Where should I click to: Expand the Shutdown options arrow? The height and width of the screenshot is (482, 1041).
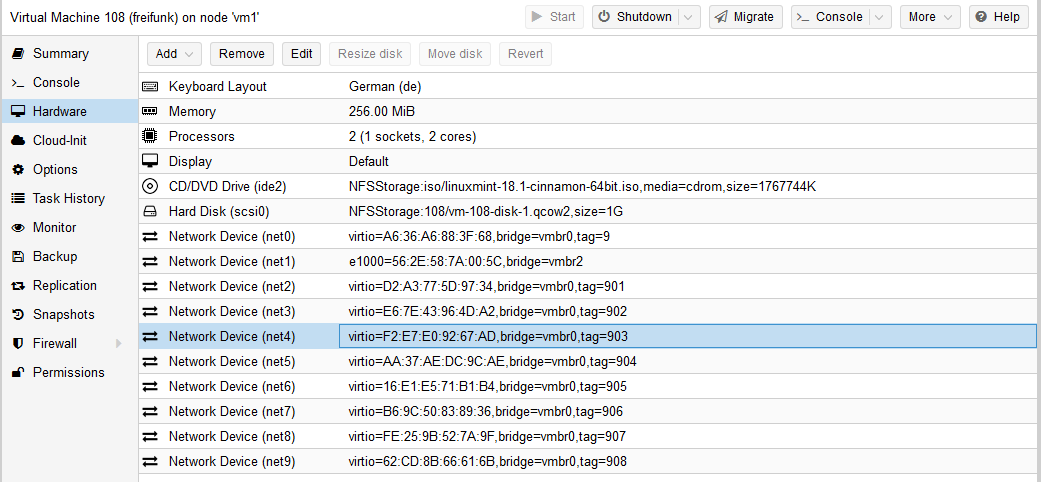pos(689,17)
